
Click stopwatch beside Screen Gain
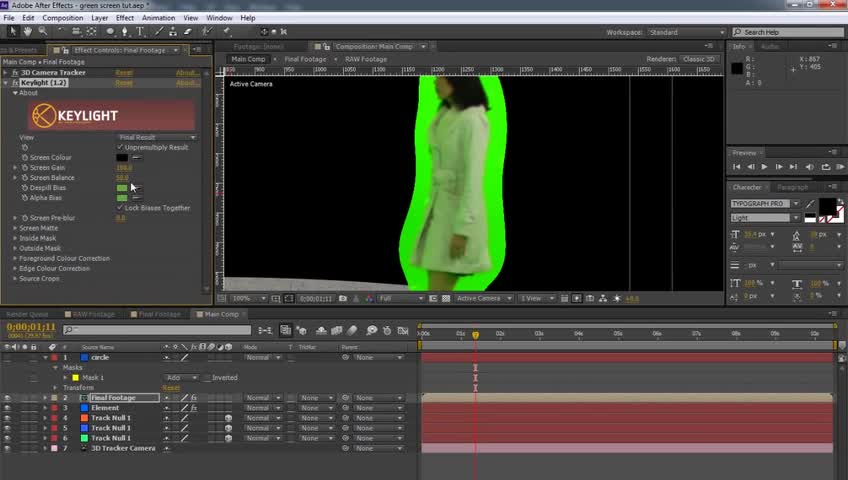coord(25,168)
